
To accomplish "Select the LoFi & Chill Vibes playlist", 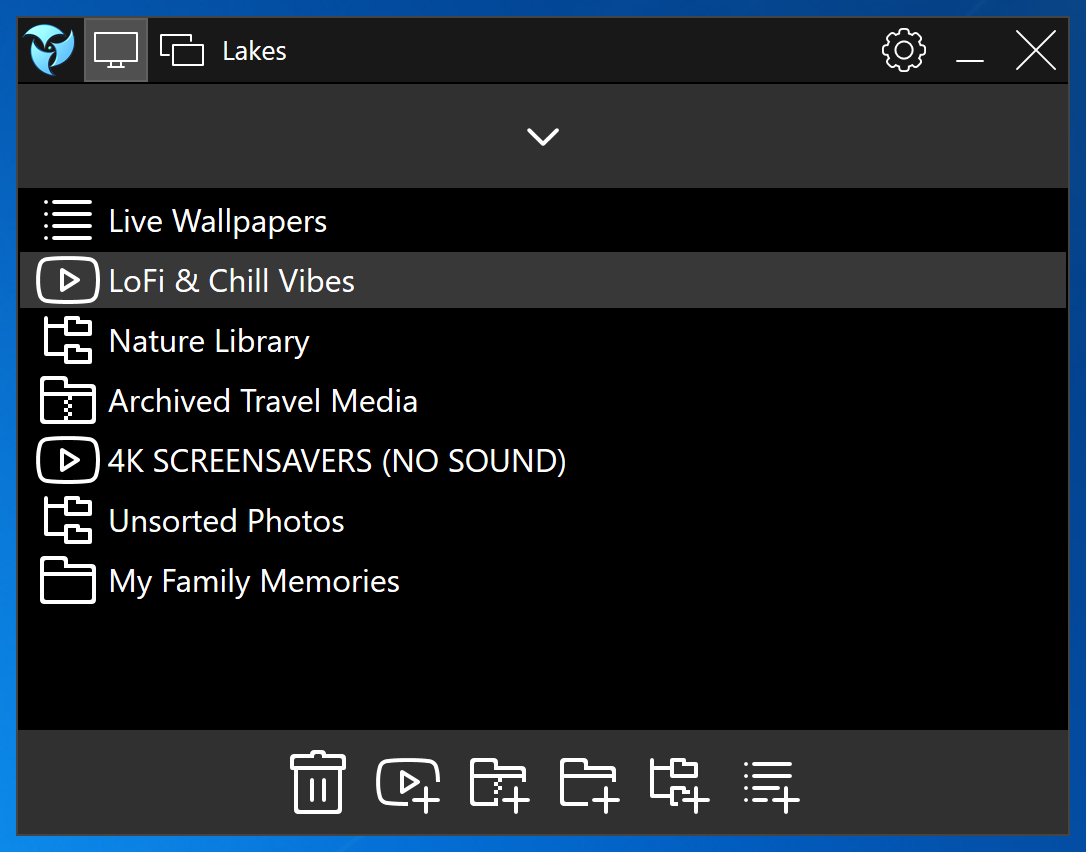I will pos(231,280).
